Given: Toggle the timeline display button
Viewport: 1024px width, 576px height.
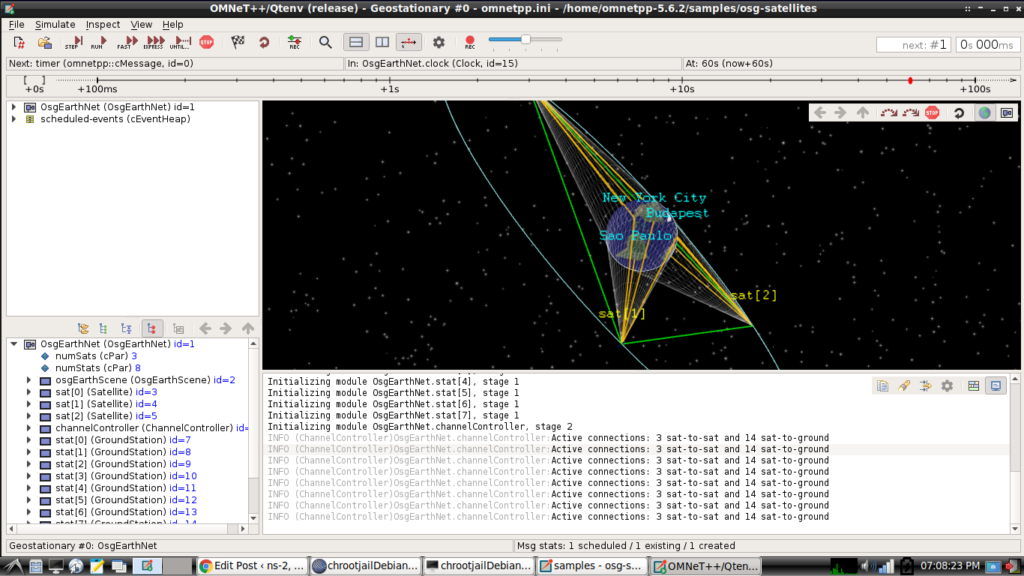Looking at the screenshot, I should (409, 42).
